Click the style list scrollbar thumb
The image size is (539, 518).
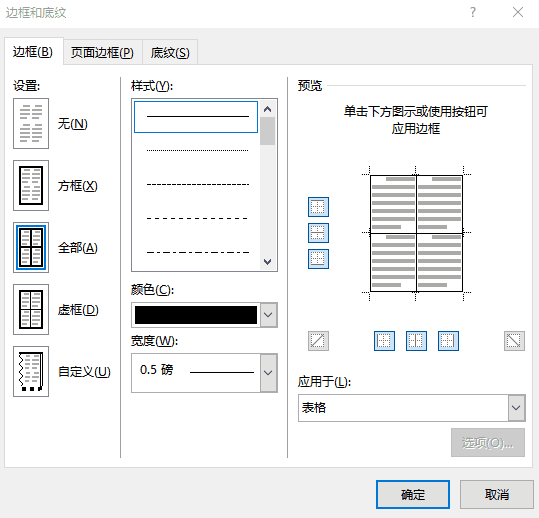(267, 131)
